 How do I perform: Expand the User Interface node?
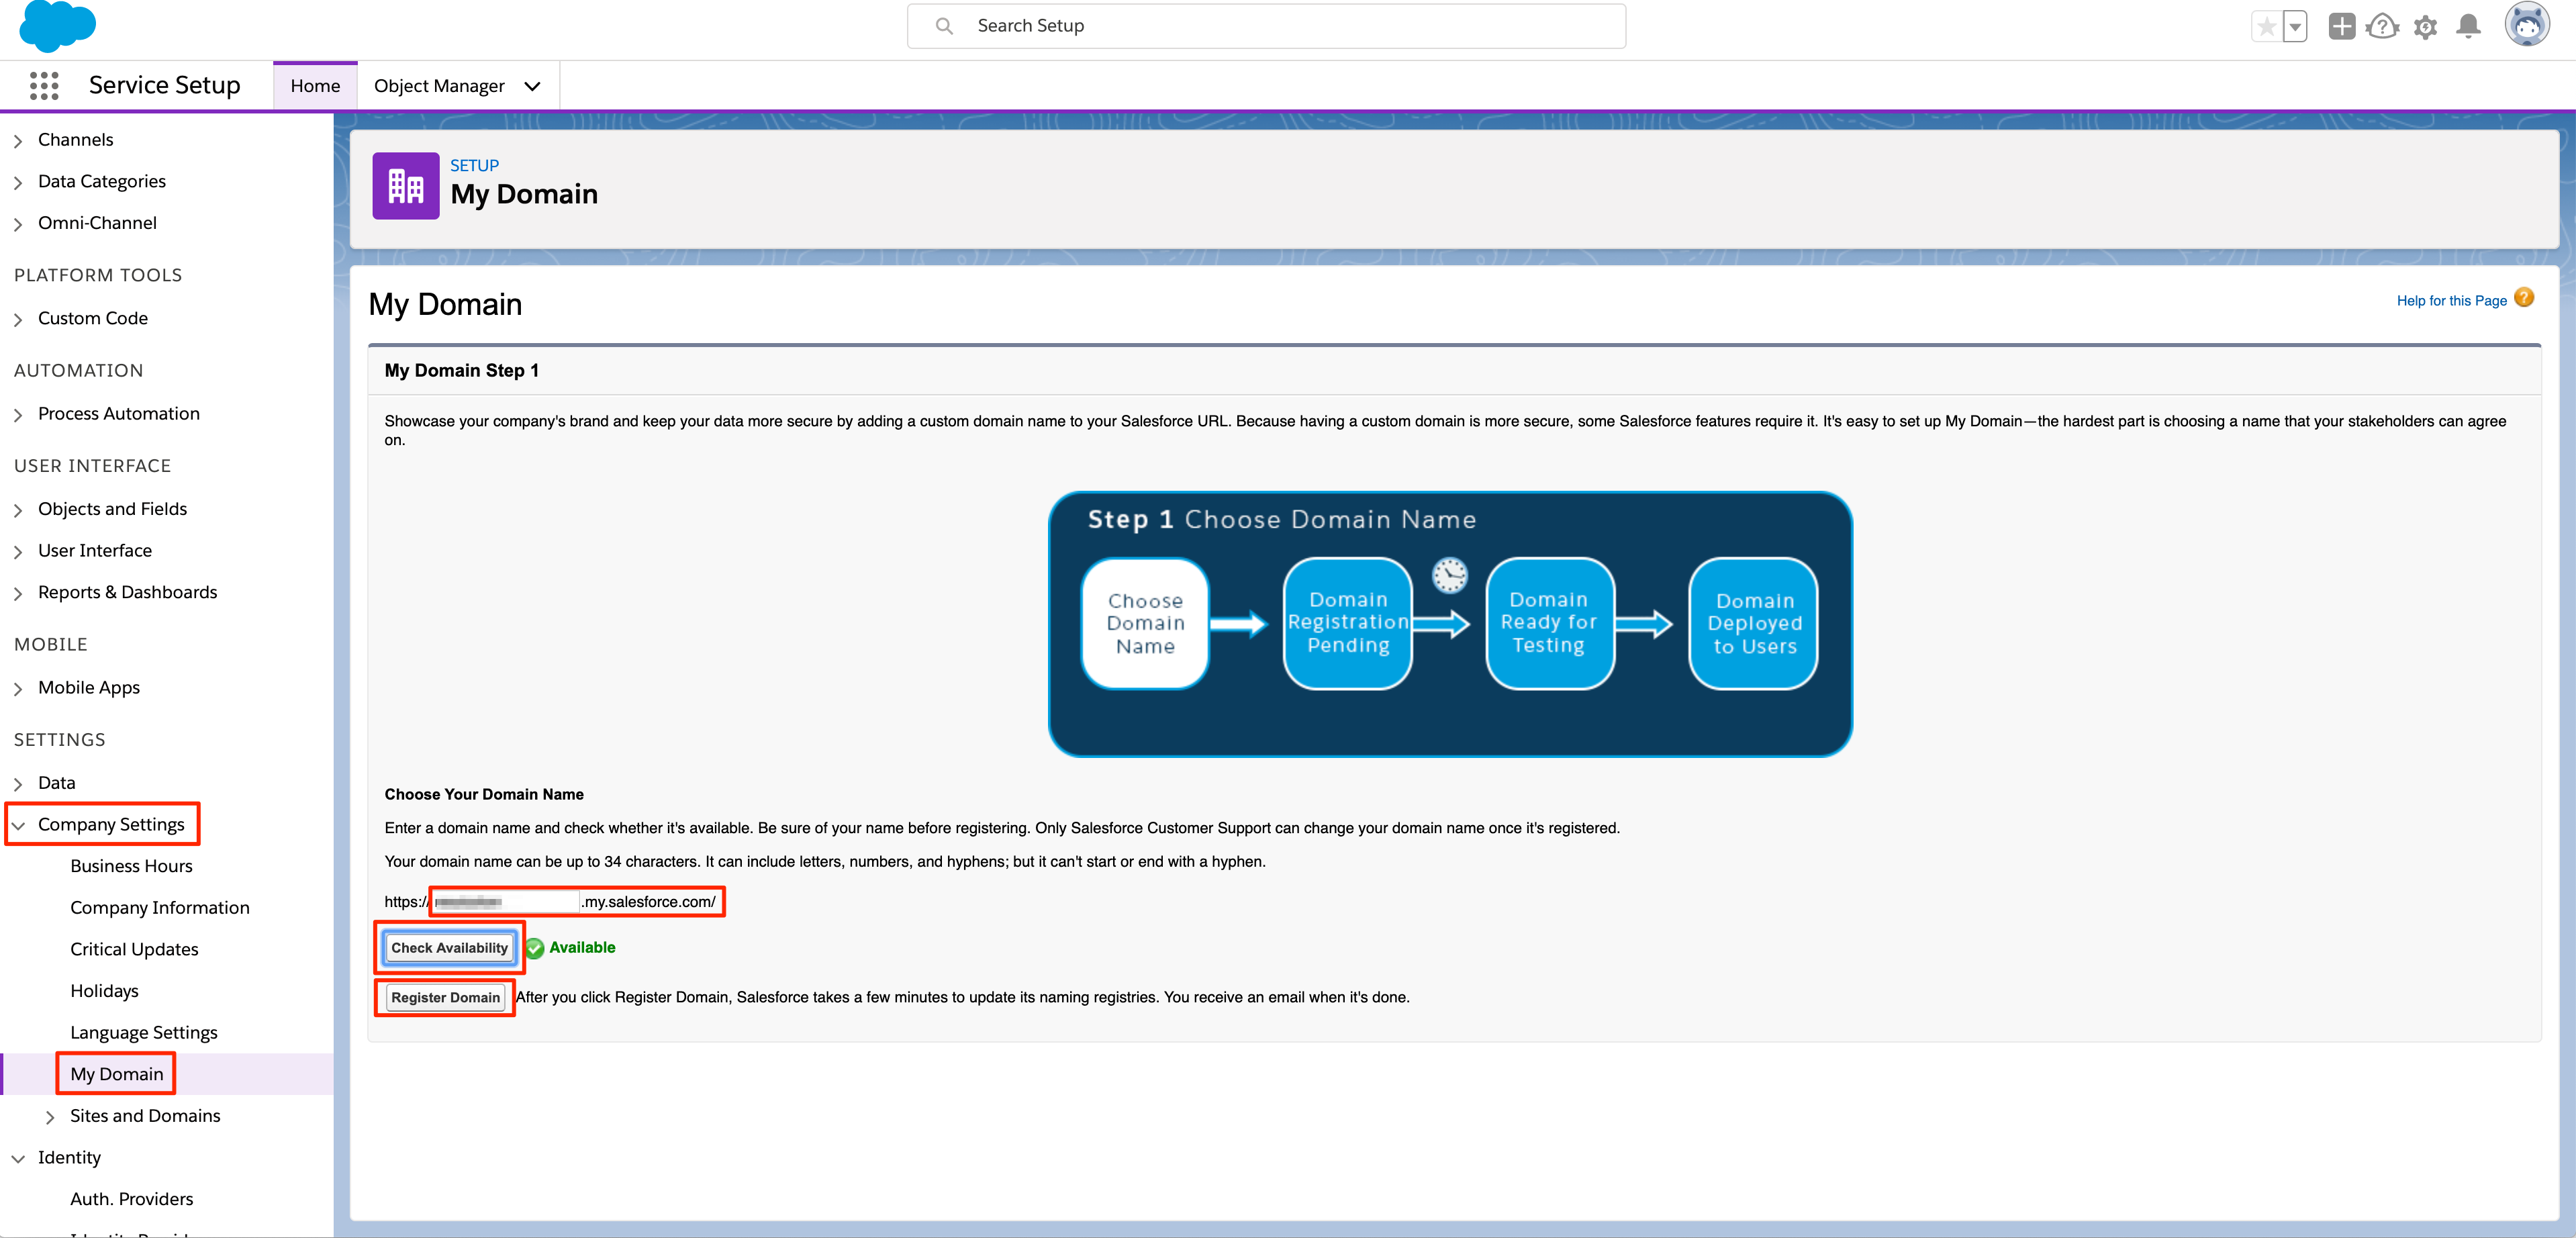pos(18,552)
